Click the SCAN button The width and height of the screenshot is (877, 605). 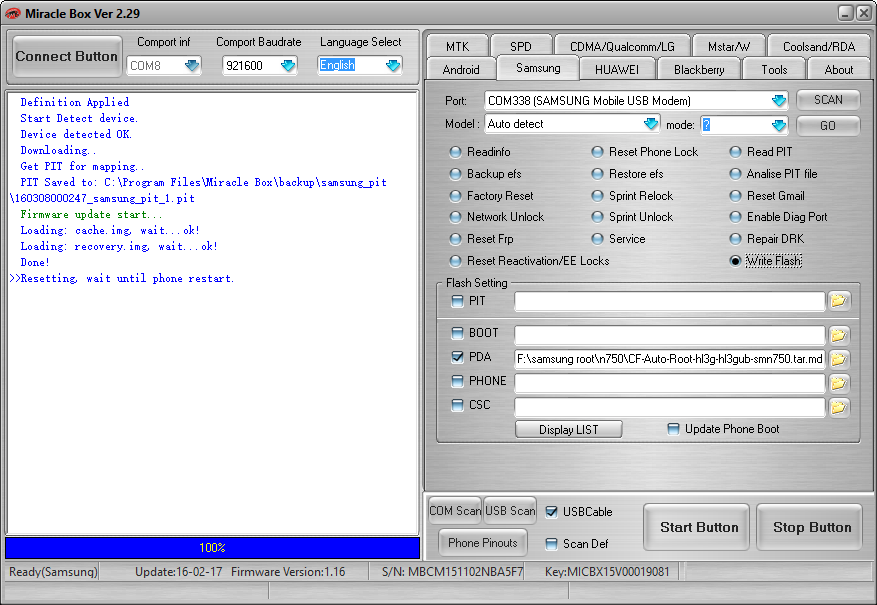[828, 100]
